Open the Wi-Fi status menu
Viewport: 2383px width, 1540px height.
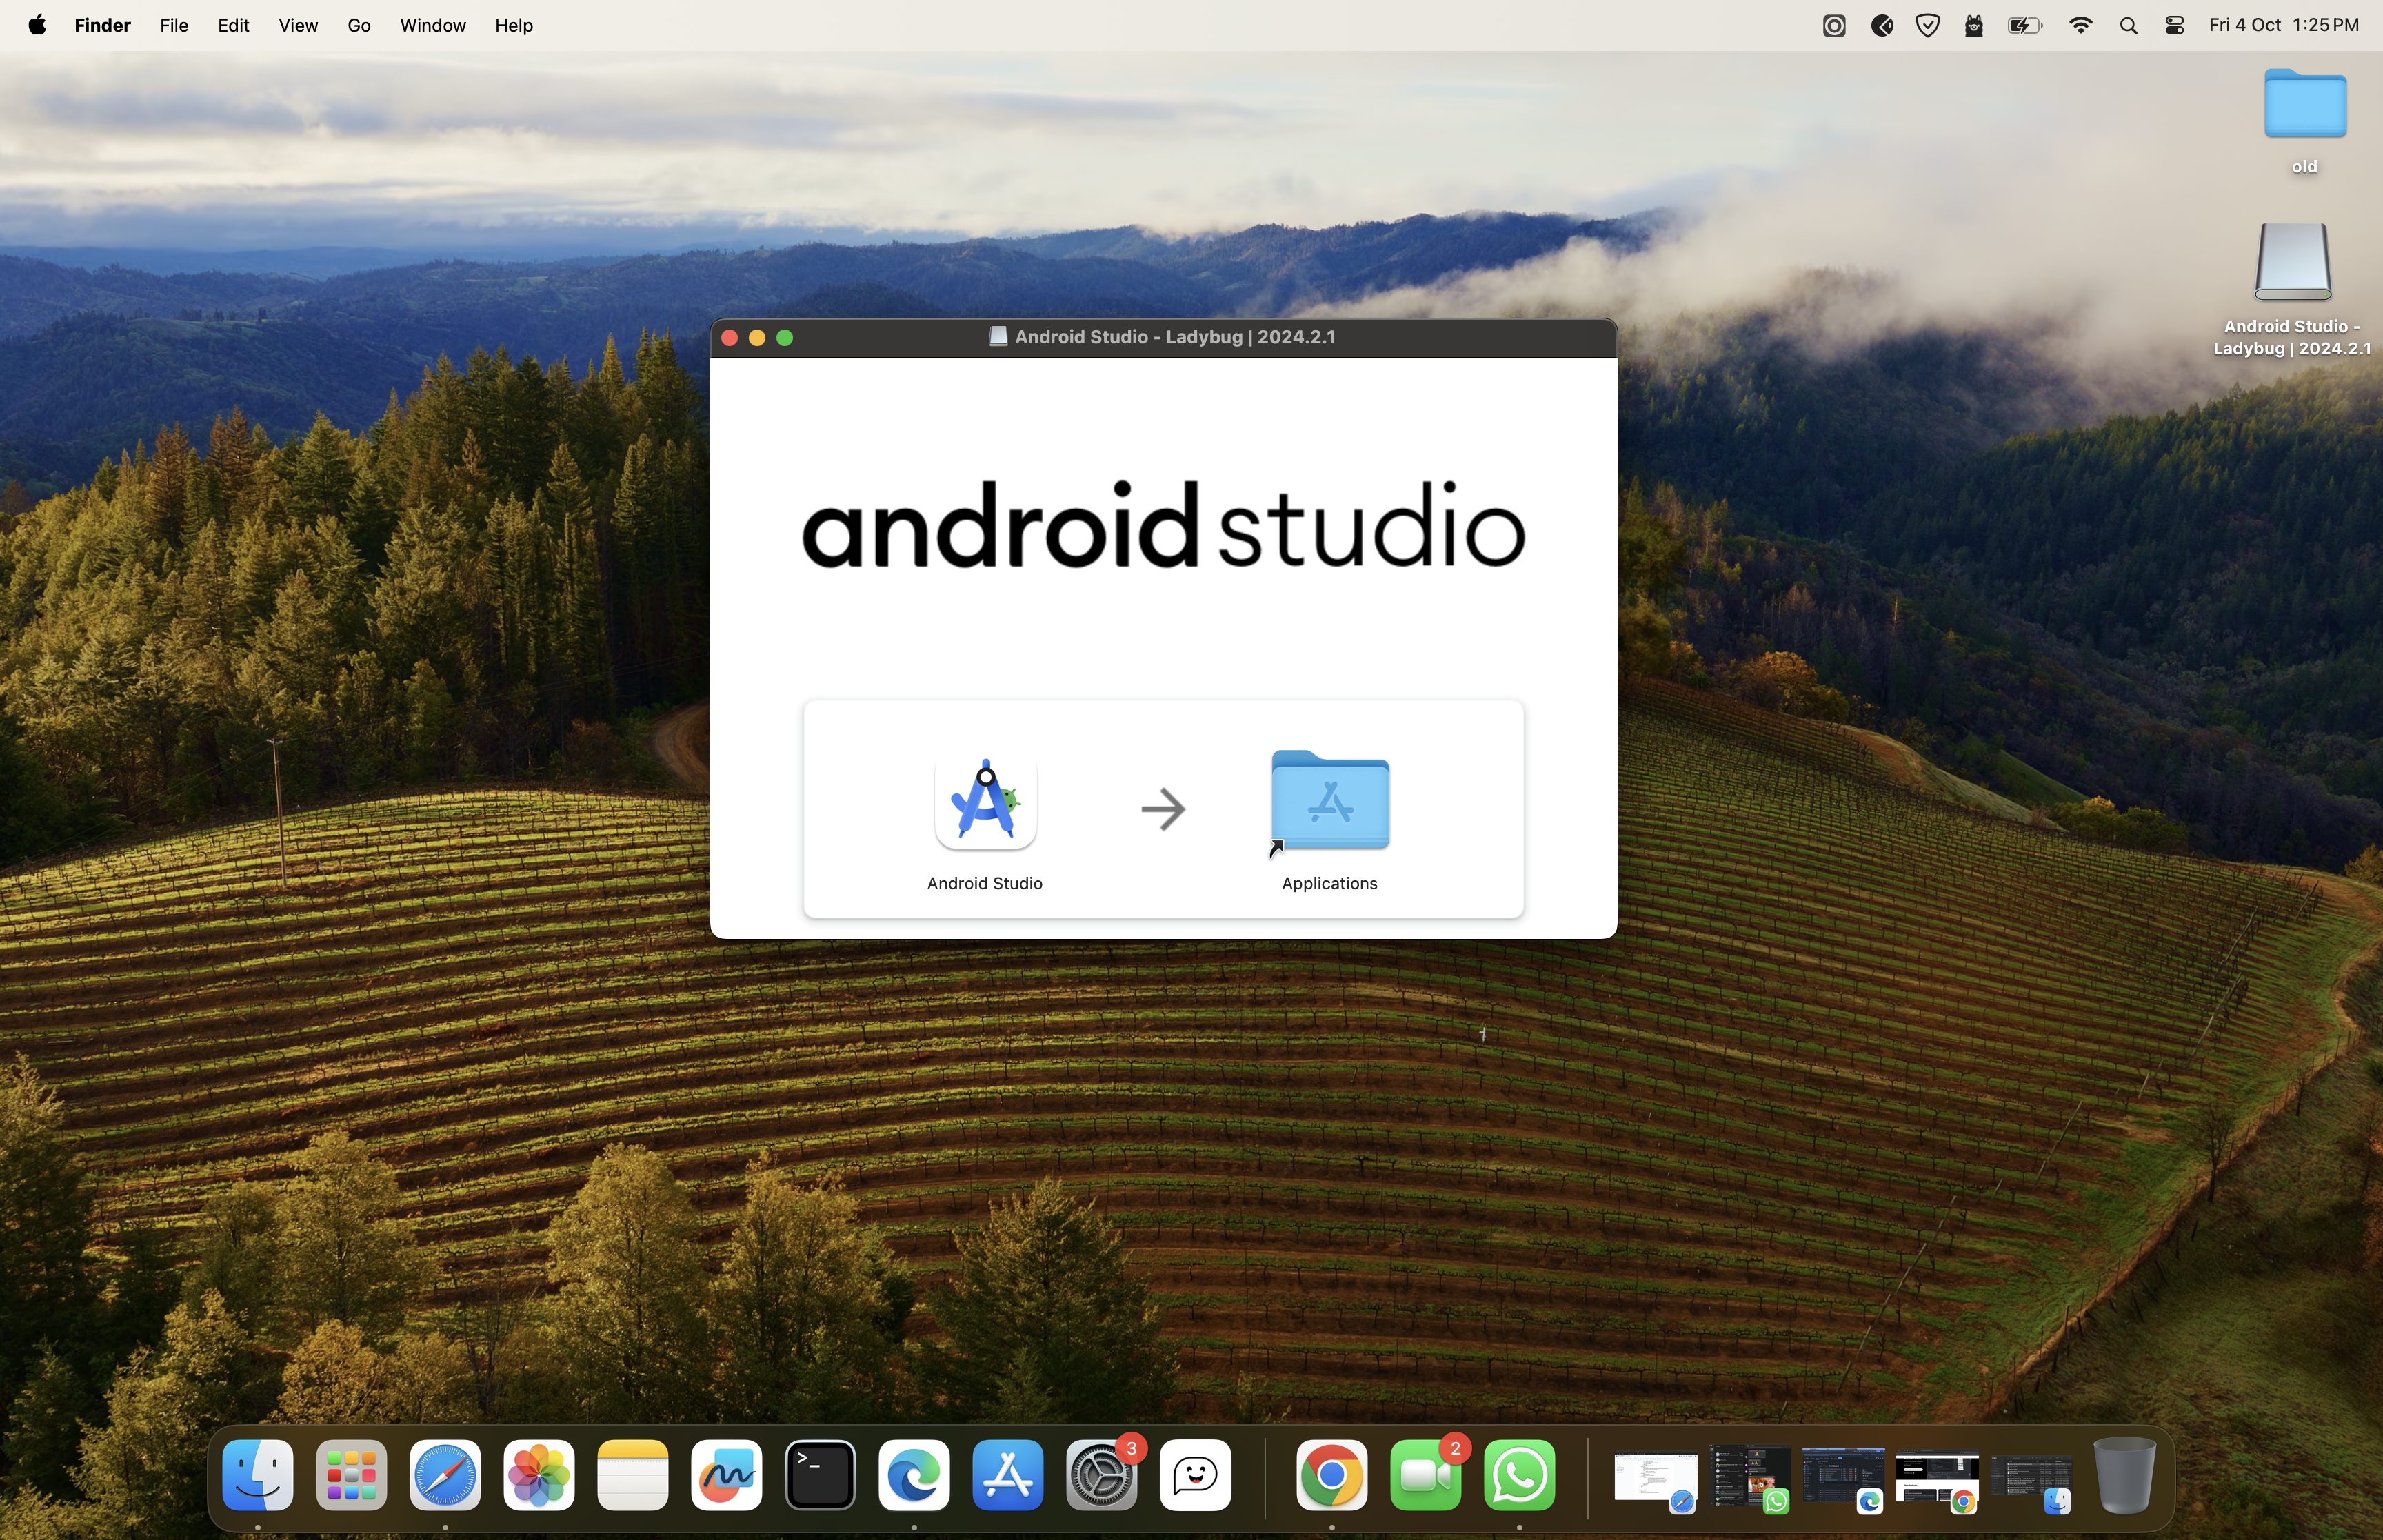tap(2081, 26)
